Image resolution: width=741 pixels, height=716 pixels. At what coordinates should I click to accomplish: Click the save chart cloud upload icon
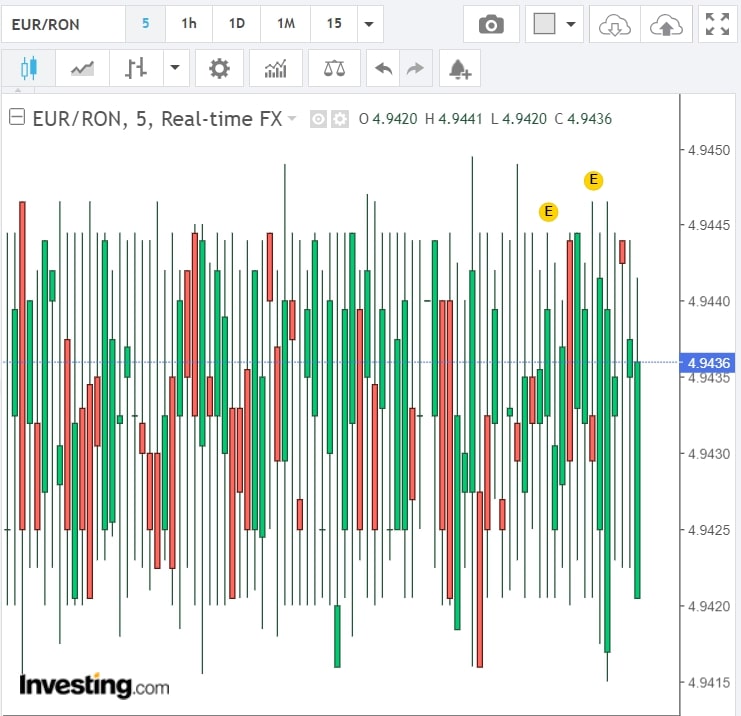pyautogui.click(x=665, y=24)
